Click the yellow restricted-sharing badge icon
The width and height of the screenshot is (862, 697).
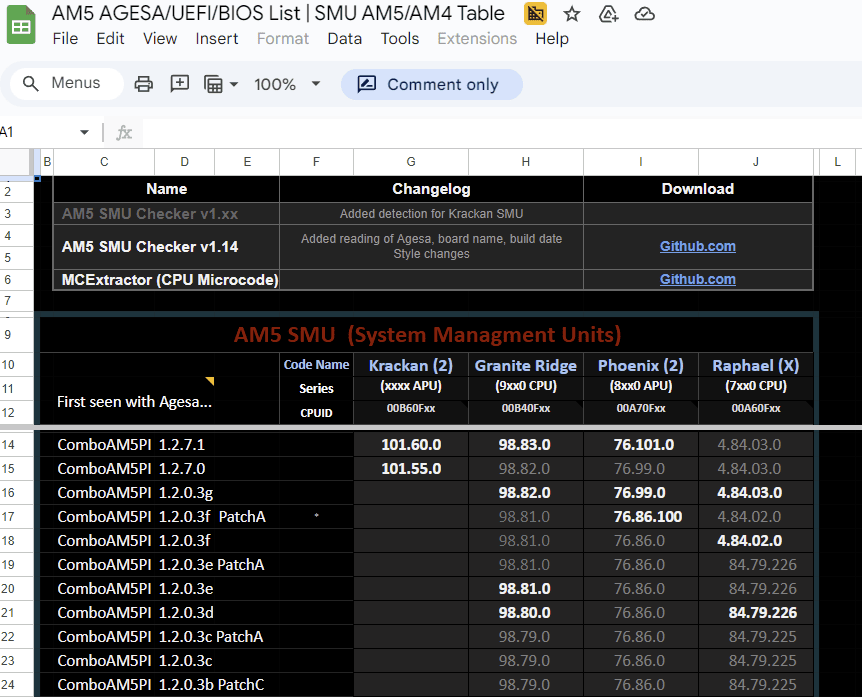pyautogui.click(x=535, y=14)
